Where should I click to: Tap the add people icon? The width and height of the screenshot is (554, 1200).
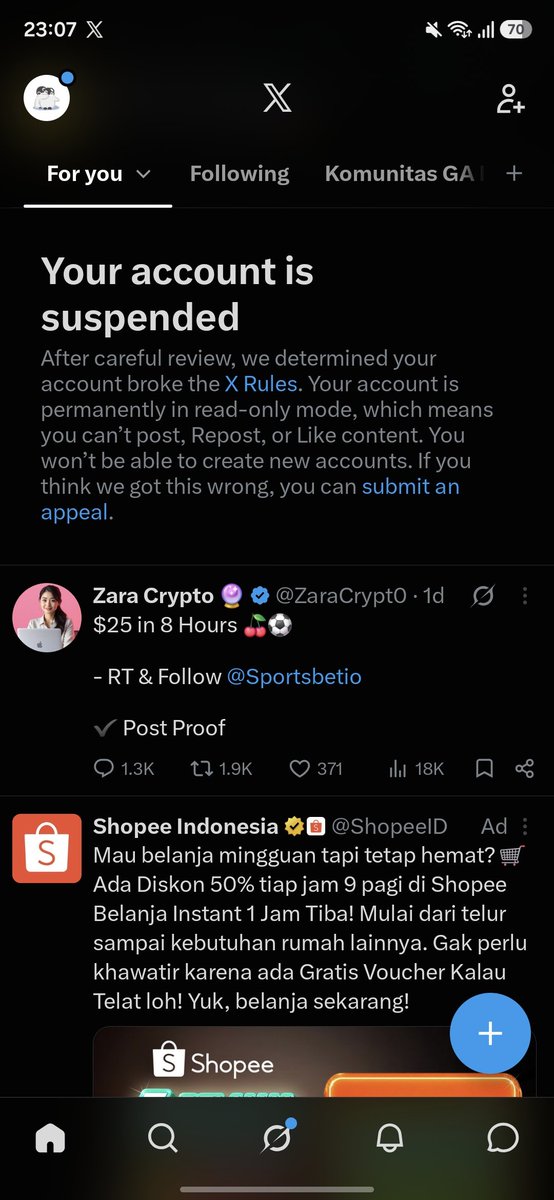510,98
